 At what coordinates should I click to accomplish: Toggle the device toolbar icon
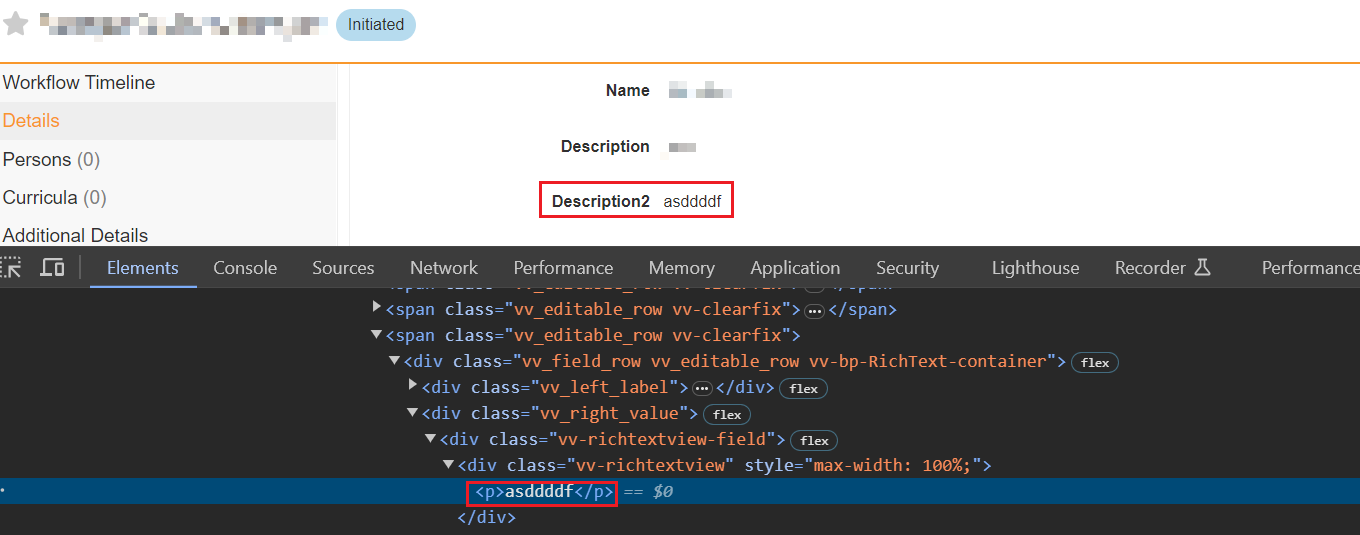click(53, 268)
